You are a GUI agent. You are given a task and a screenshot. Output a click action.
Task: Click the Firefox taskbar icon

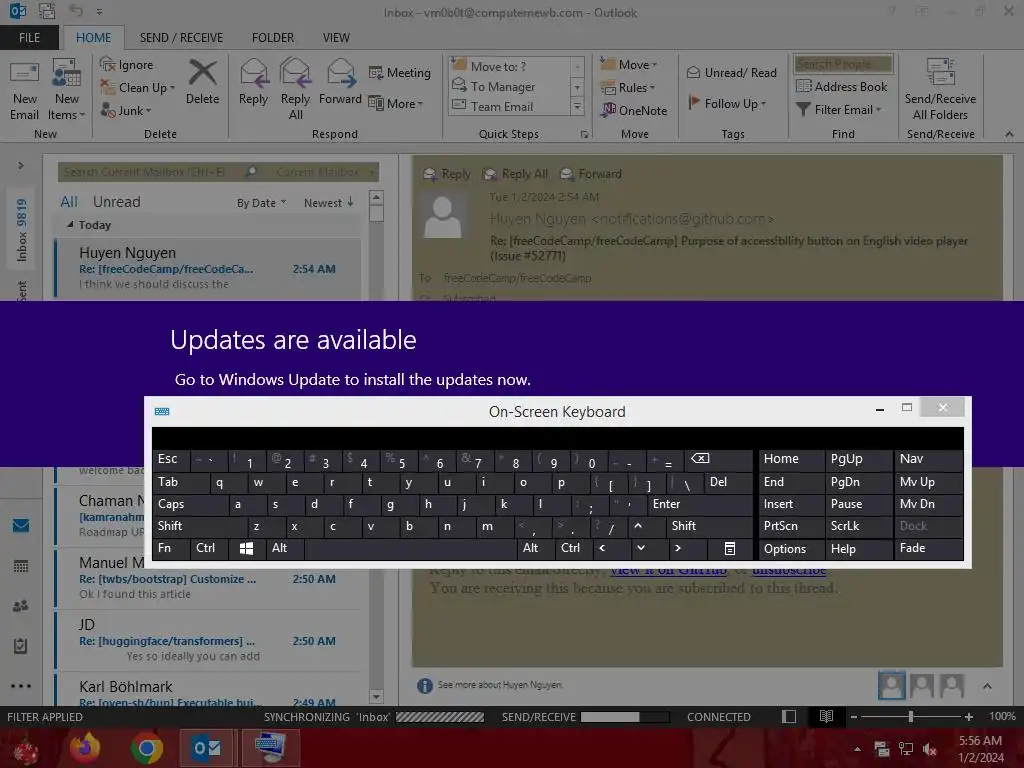[85, 748]
